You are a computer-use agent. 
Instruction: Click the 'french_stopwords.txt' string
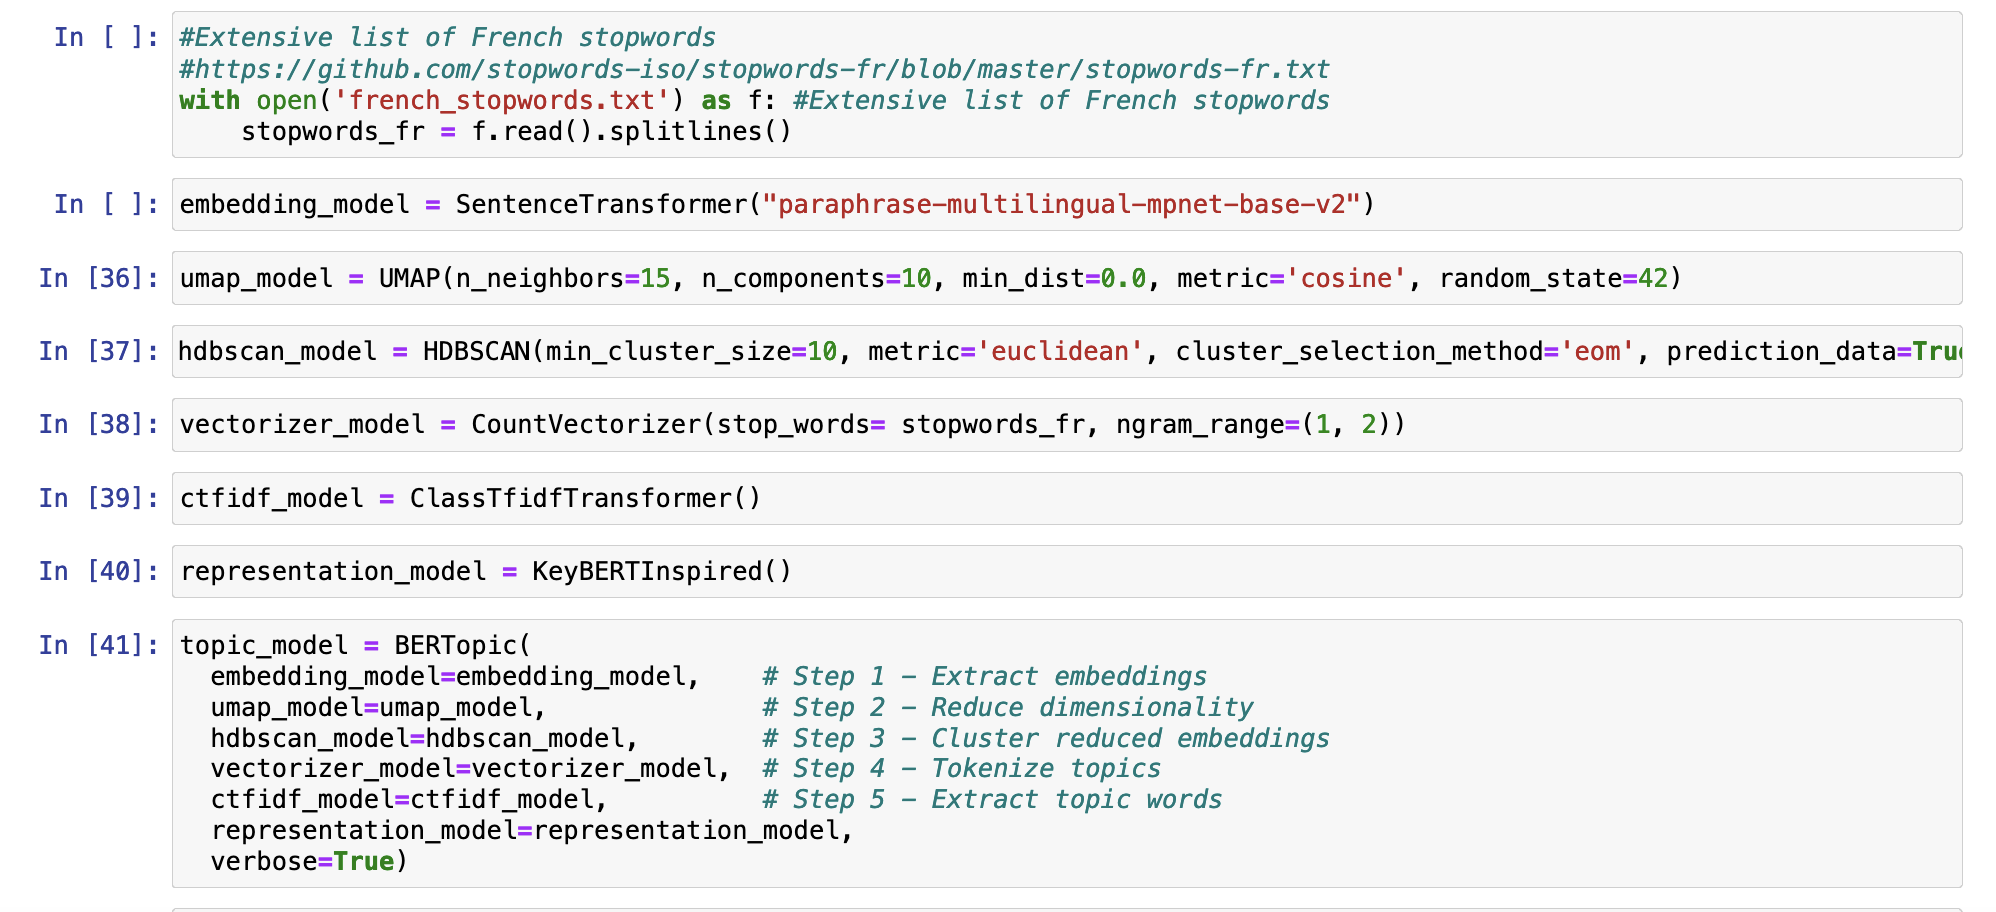[501, 100]
